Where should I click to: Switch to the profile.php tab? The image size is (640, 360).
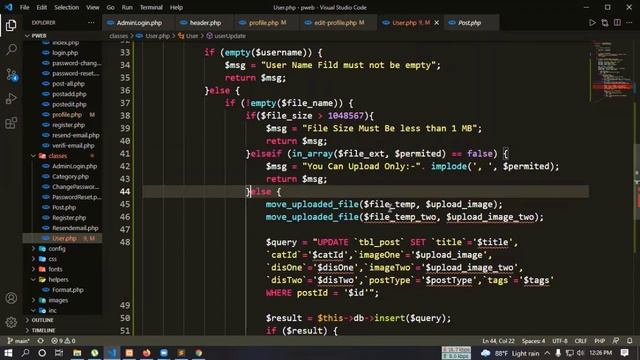(267, 23)
